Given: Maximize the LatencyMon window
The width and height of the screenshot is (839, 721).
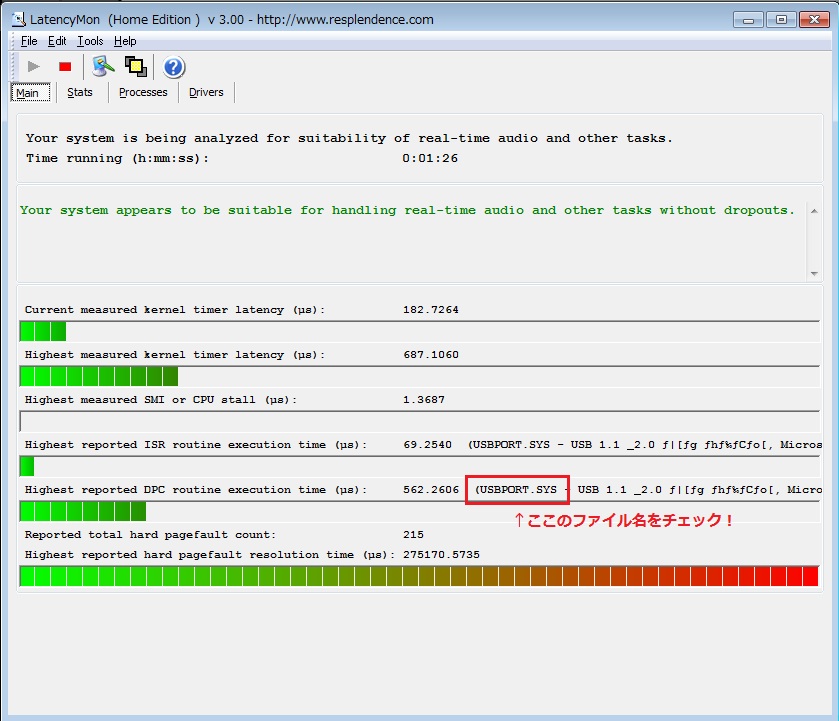Looking at the screenshot, I should click(x=781, y=20).
